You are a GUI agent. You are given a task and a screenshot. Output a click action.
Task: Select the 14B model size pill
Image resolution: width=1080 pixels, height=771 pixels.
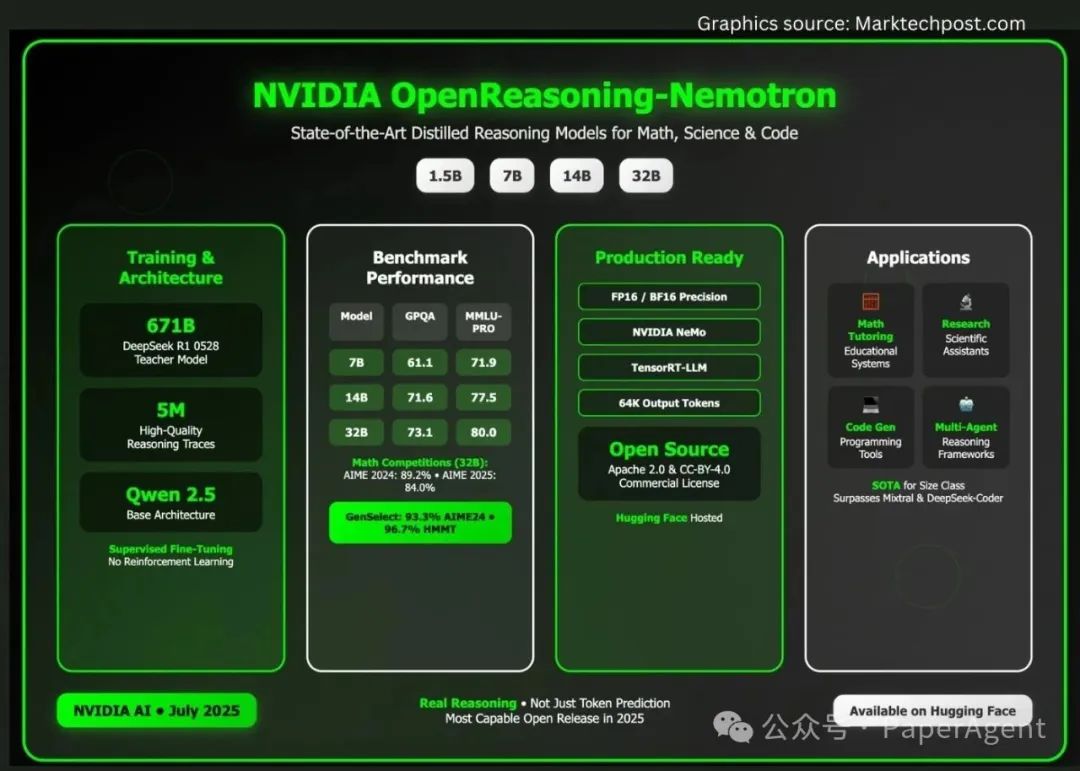tap(577, 176)
